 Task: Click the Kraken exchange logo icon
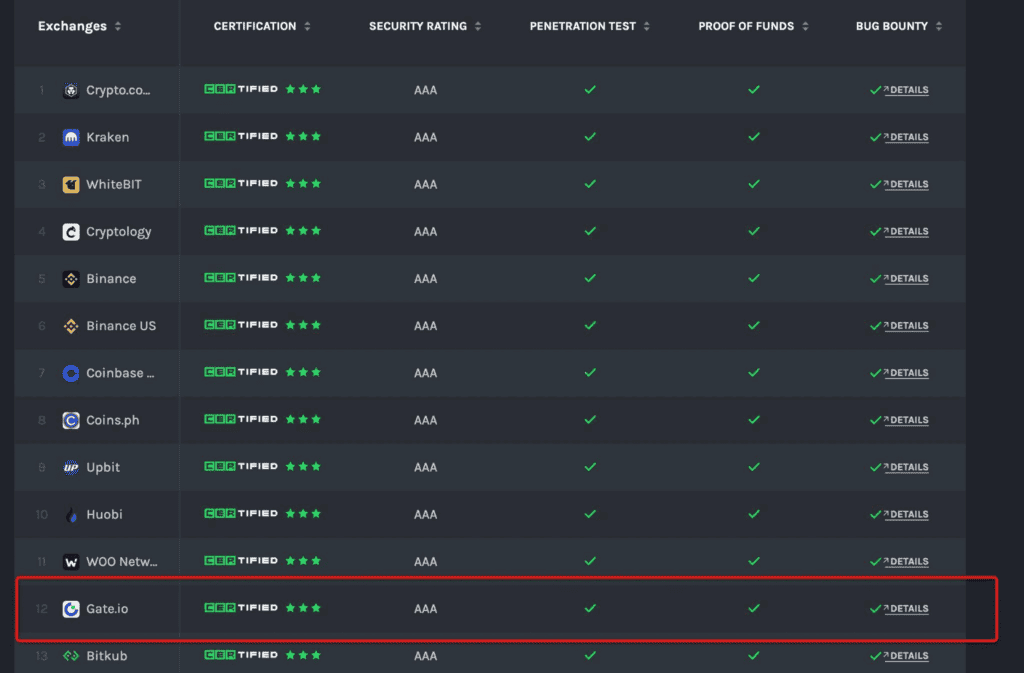(71, 137)
